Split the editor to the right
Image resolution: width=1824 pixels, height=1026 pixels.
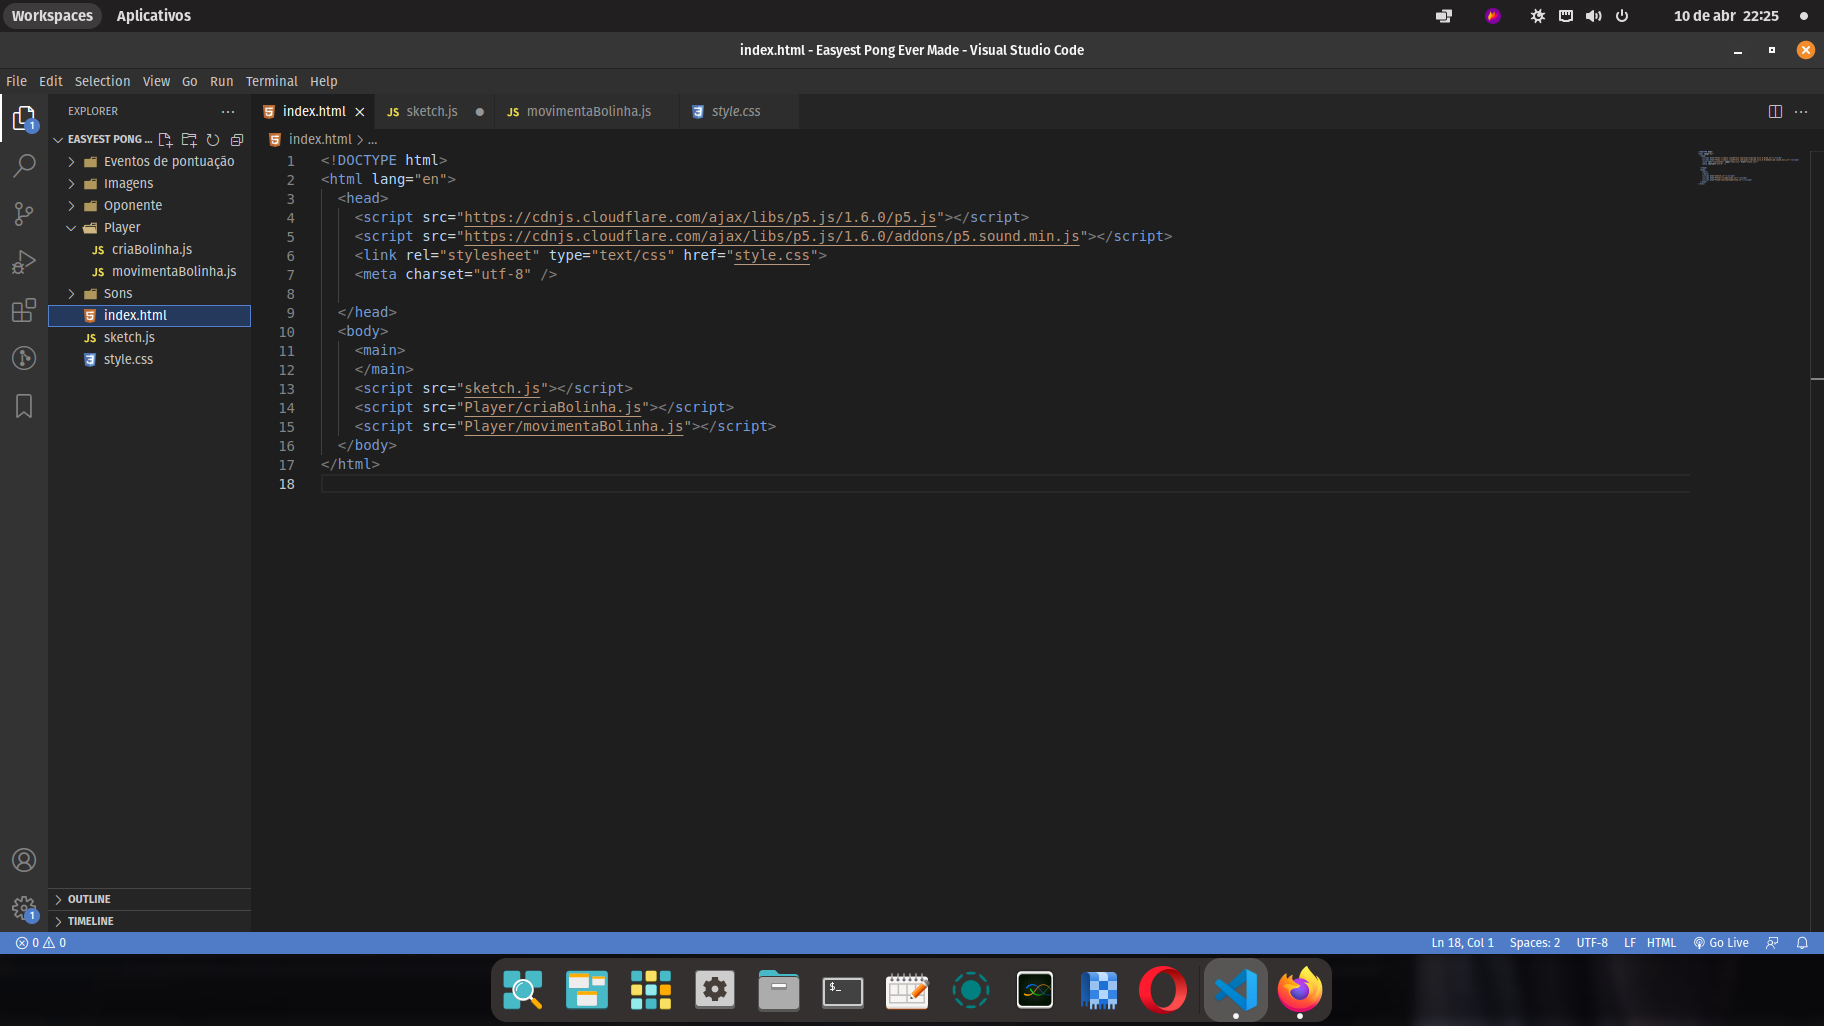1775,112
